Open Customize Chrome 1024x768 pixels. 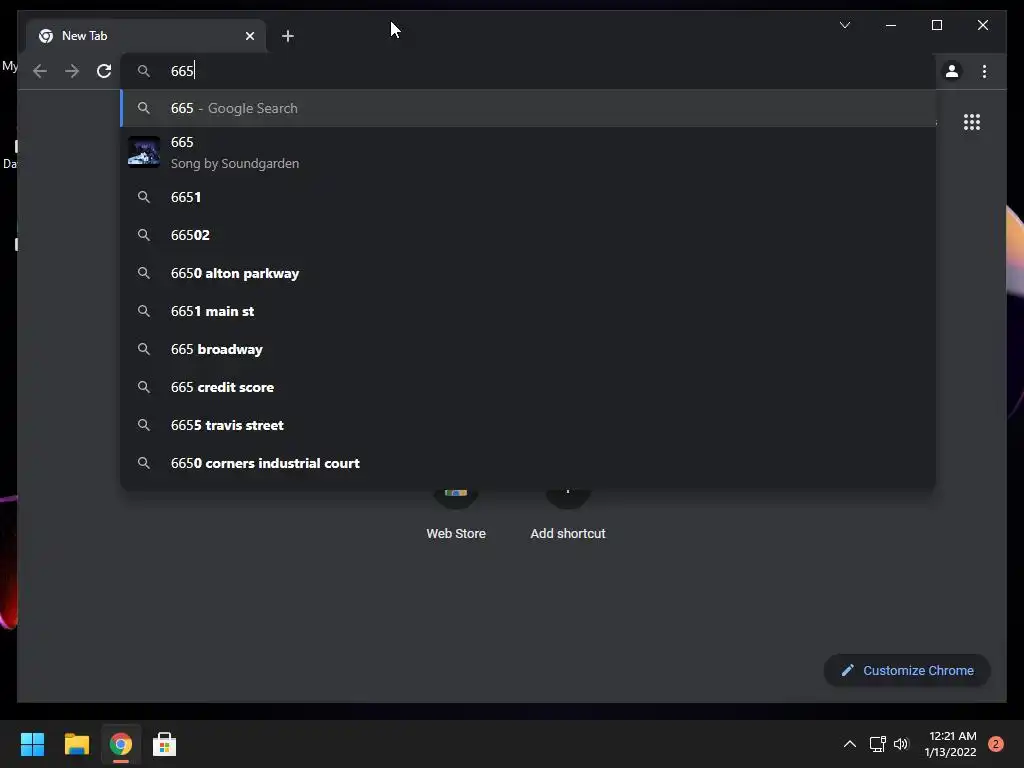click(x=907, y=671)
